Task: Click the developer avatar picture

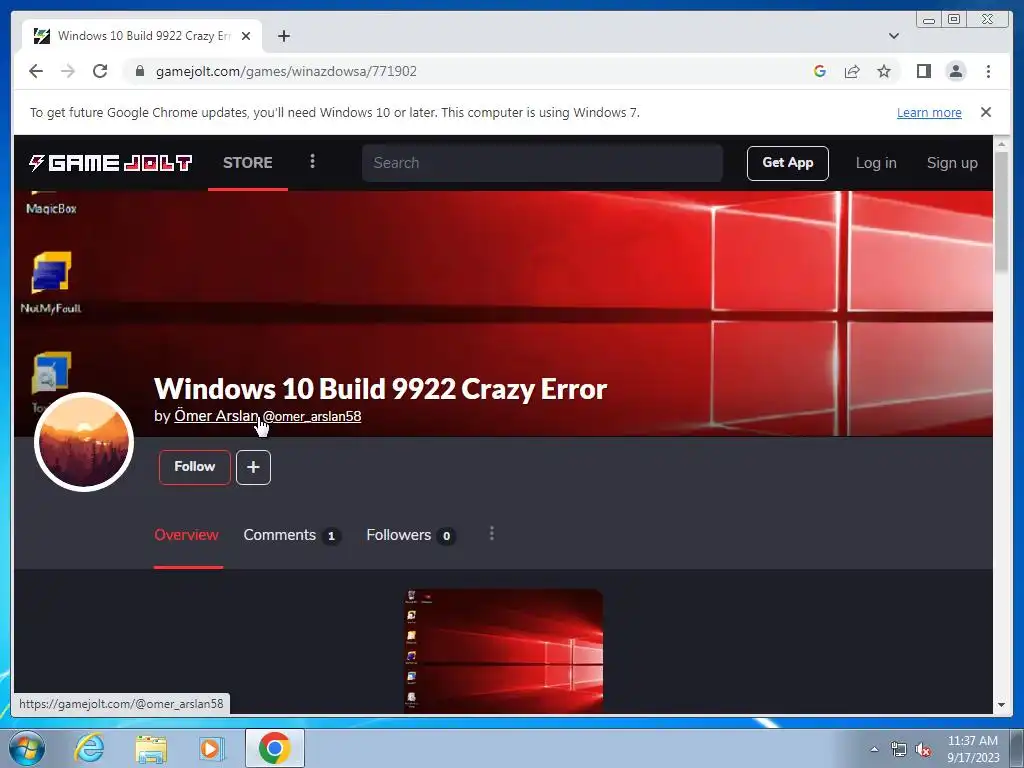Action: pyautogui.click(x=84, y=442)
